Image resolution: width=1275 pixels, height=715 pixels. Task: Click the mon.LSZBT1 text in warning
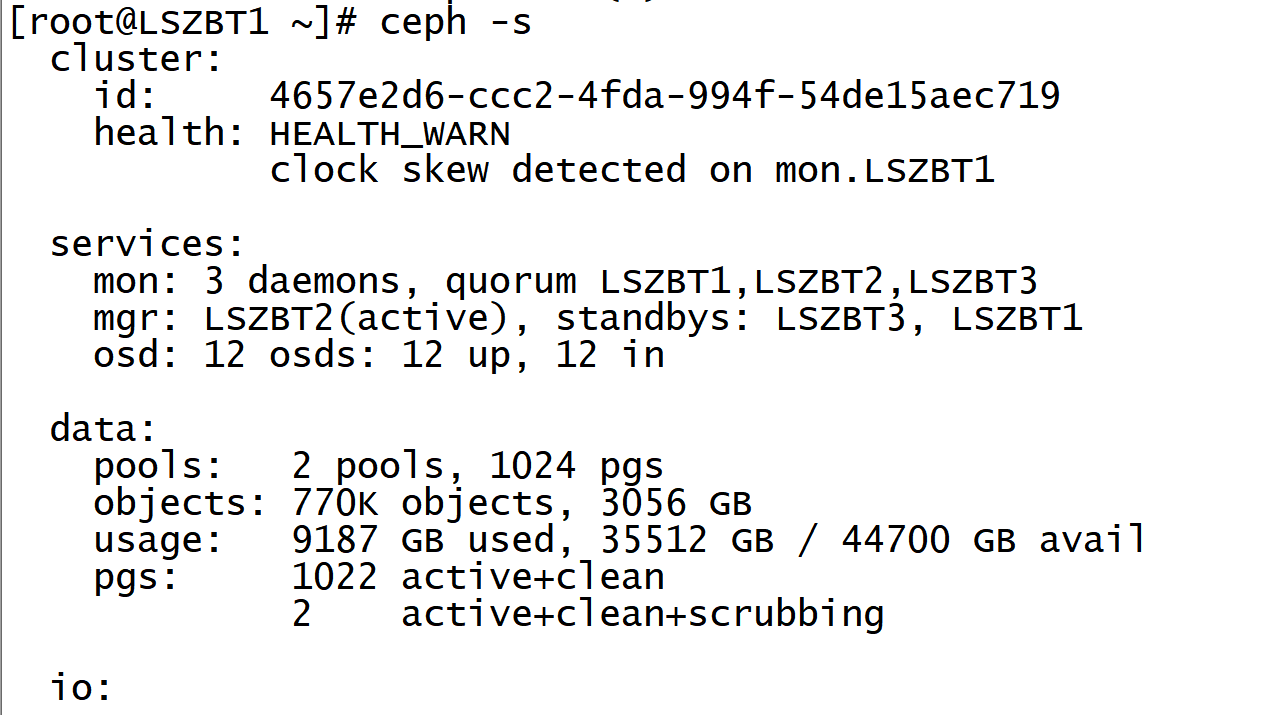pyautogui.click(x=884, y=170)
